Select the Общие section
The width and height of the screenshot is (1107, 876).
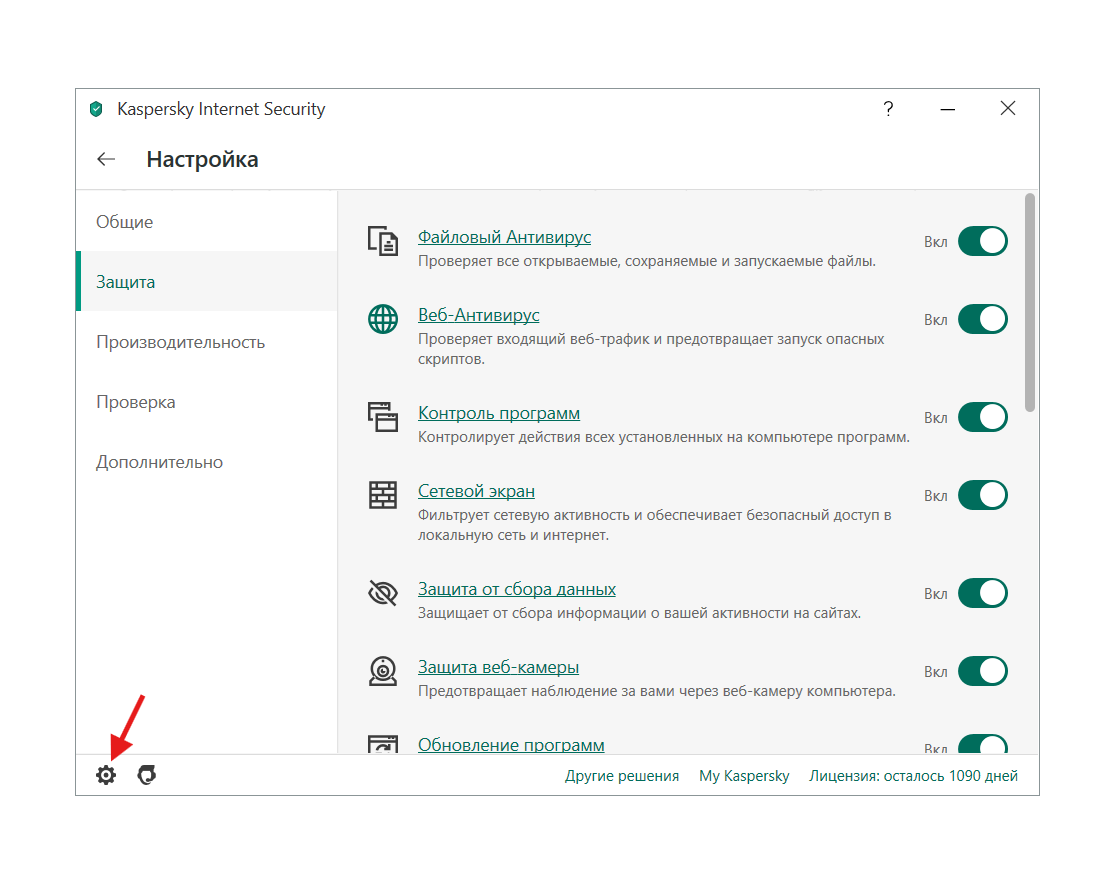tap(206, 222)
